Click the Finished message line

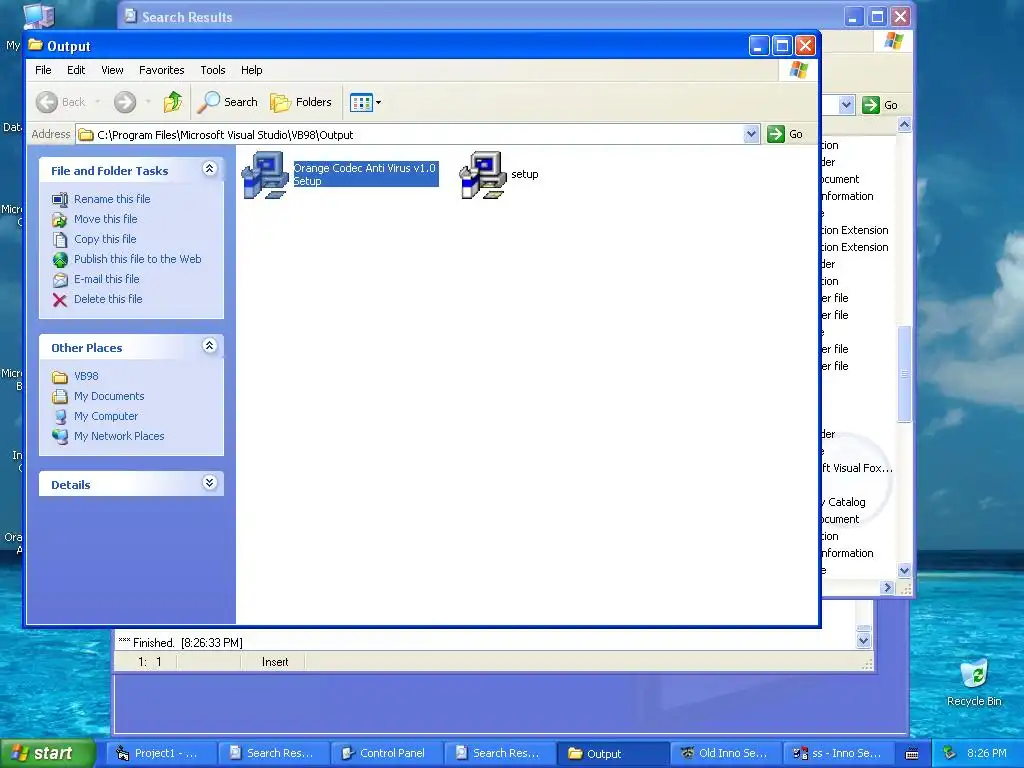pyautogui.click(x=180, y=643)
